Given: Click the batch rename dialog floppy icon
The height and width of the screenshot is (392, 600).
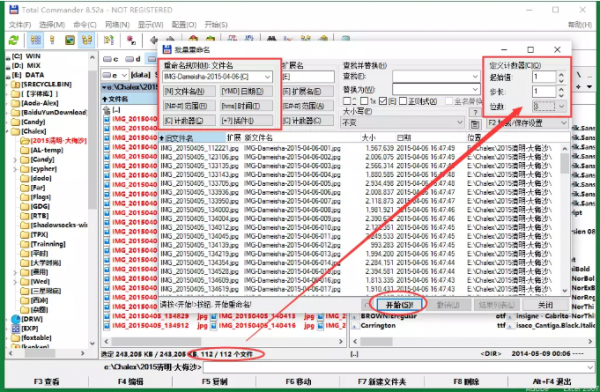Looking at the screenshot, I should 167,49.
